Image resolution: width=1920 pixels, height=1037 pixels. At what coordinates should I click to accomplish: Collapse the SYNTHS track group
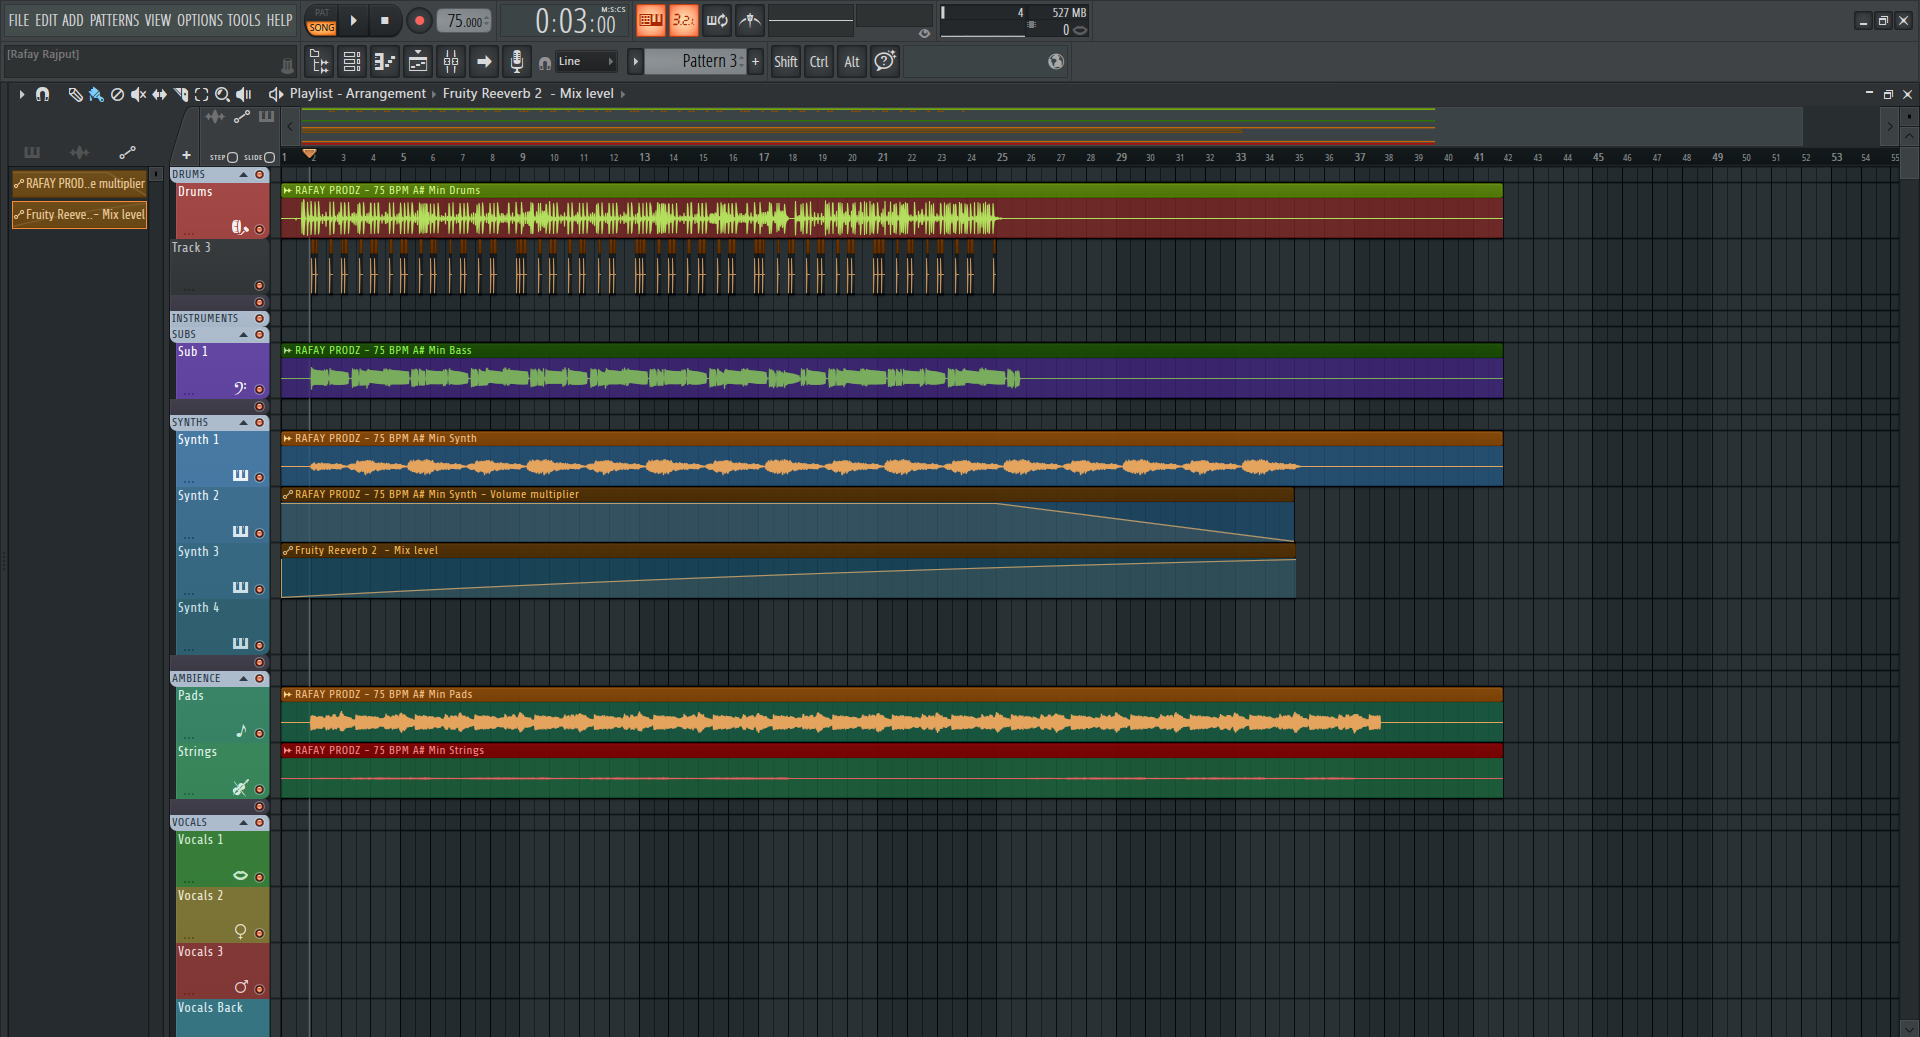[243, 423]
